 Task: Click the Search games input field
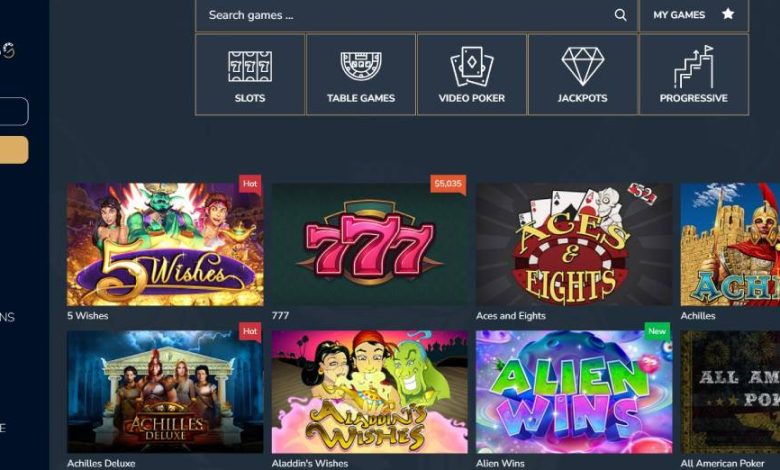point(416,15)
